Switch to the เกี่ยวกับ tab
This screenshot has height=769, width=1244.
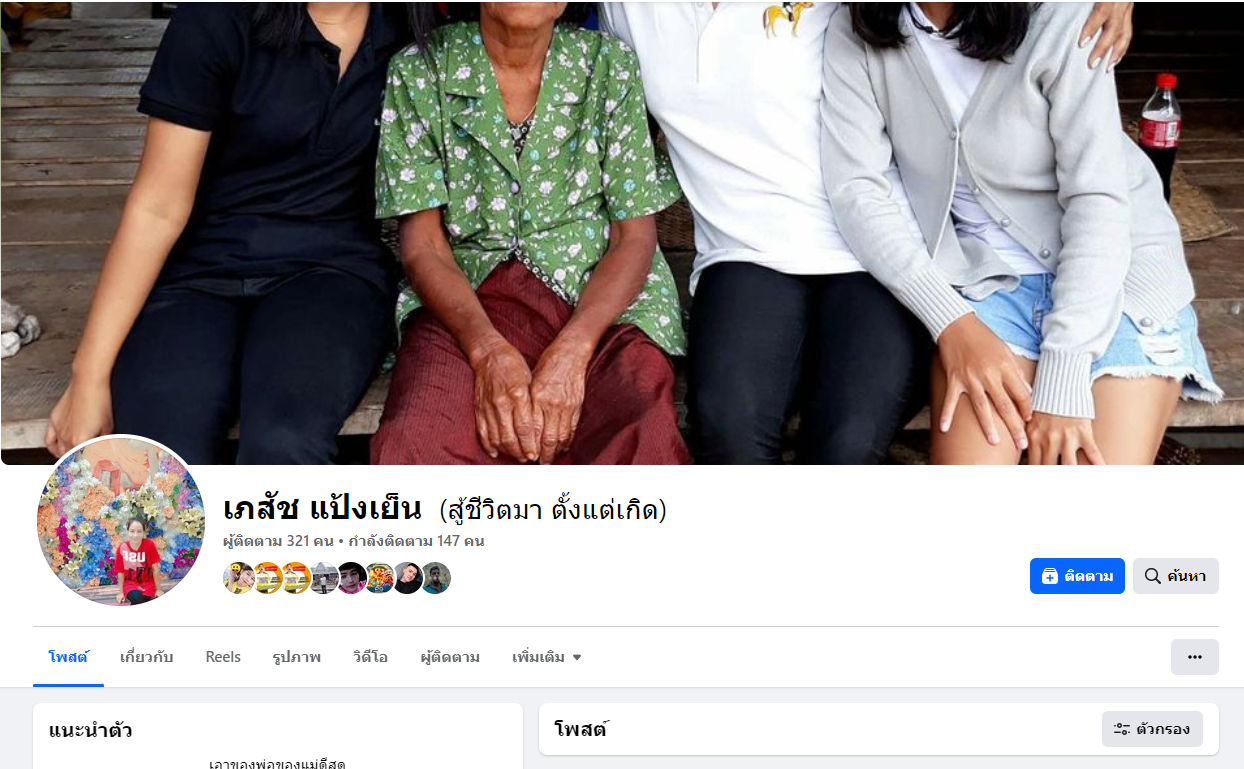tap(147, 657)
